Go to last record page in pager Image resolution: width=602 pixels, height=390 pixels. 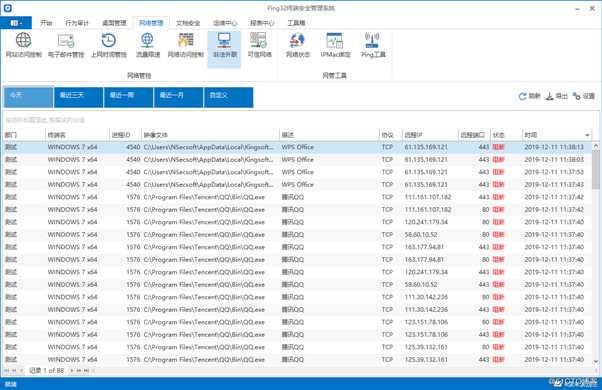(x=86, y=370)
